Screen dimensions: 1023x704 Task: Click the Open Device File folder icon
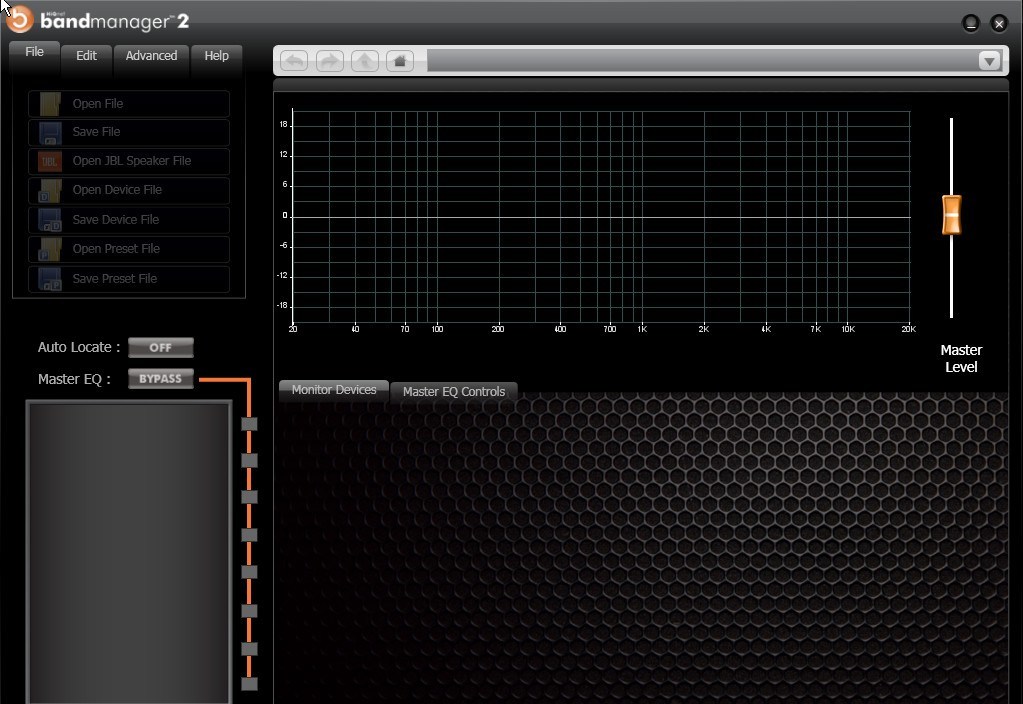pyautogui.click(x=49, y=190)
